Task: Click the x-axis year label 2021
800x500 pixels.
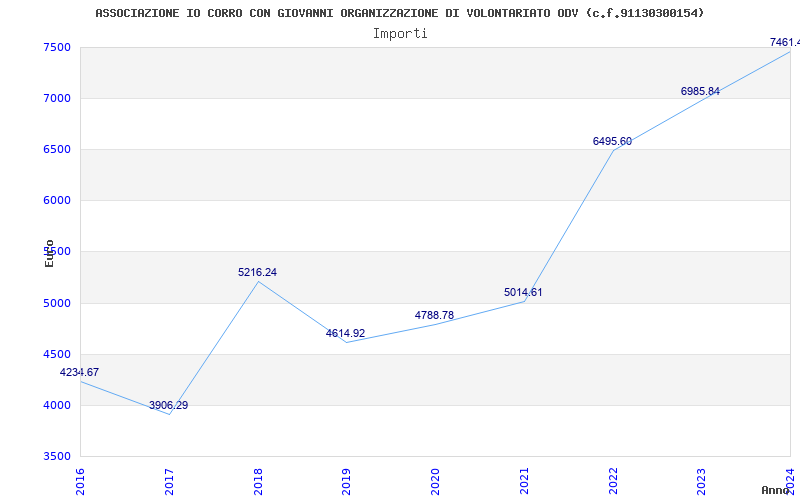Action: 524,481
